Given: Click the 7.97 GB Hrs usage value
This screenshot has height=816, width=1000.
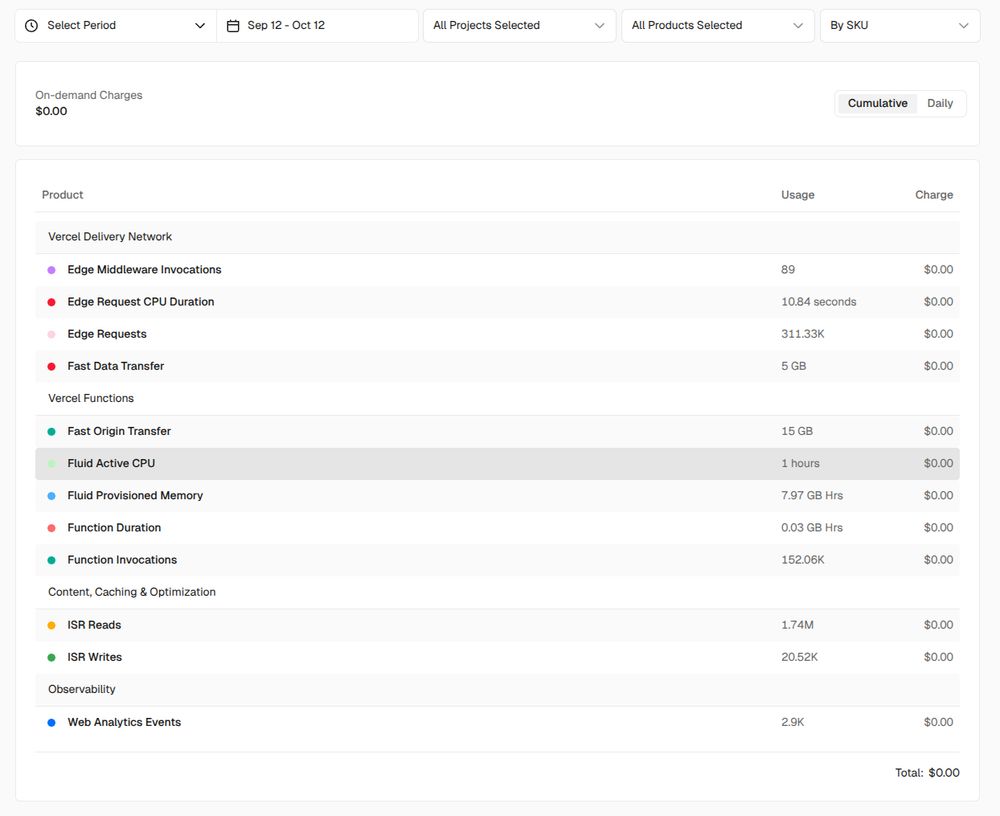Looking at the screenshot, I should coord(812,495).
